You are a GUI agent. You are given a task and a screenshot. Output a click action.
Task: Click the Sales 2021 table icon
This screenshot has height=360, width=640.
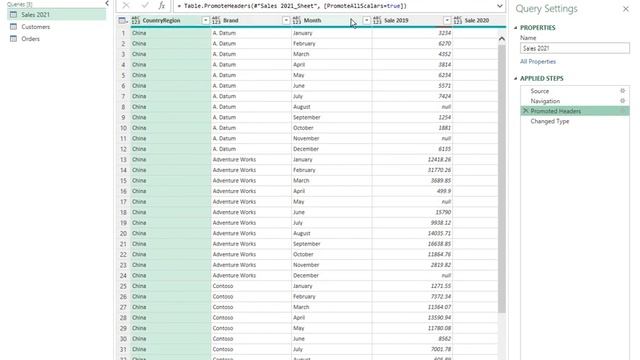pos(13,15)
